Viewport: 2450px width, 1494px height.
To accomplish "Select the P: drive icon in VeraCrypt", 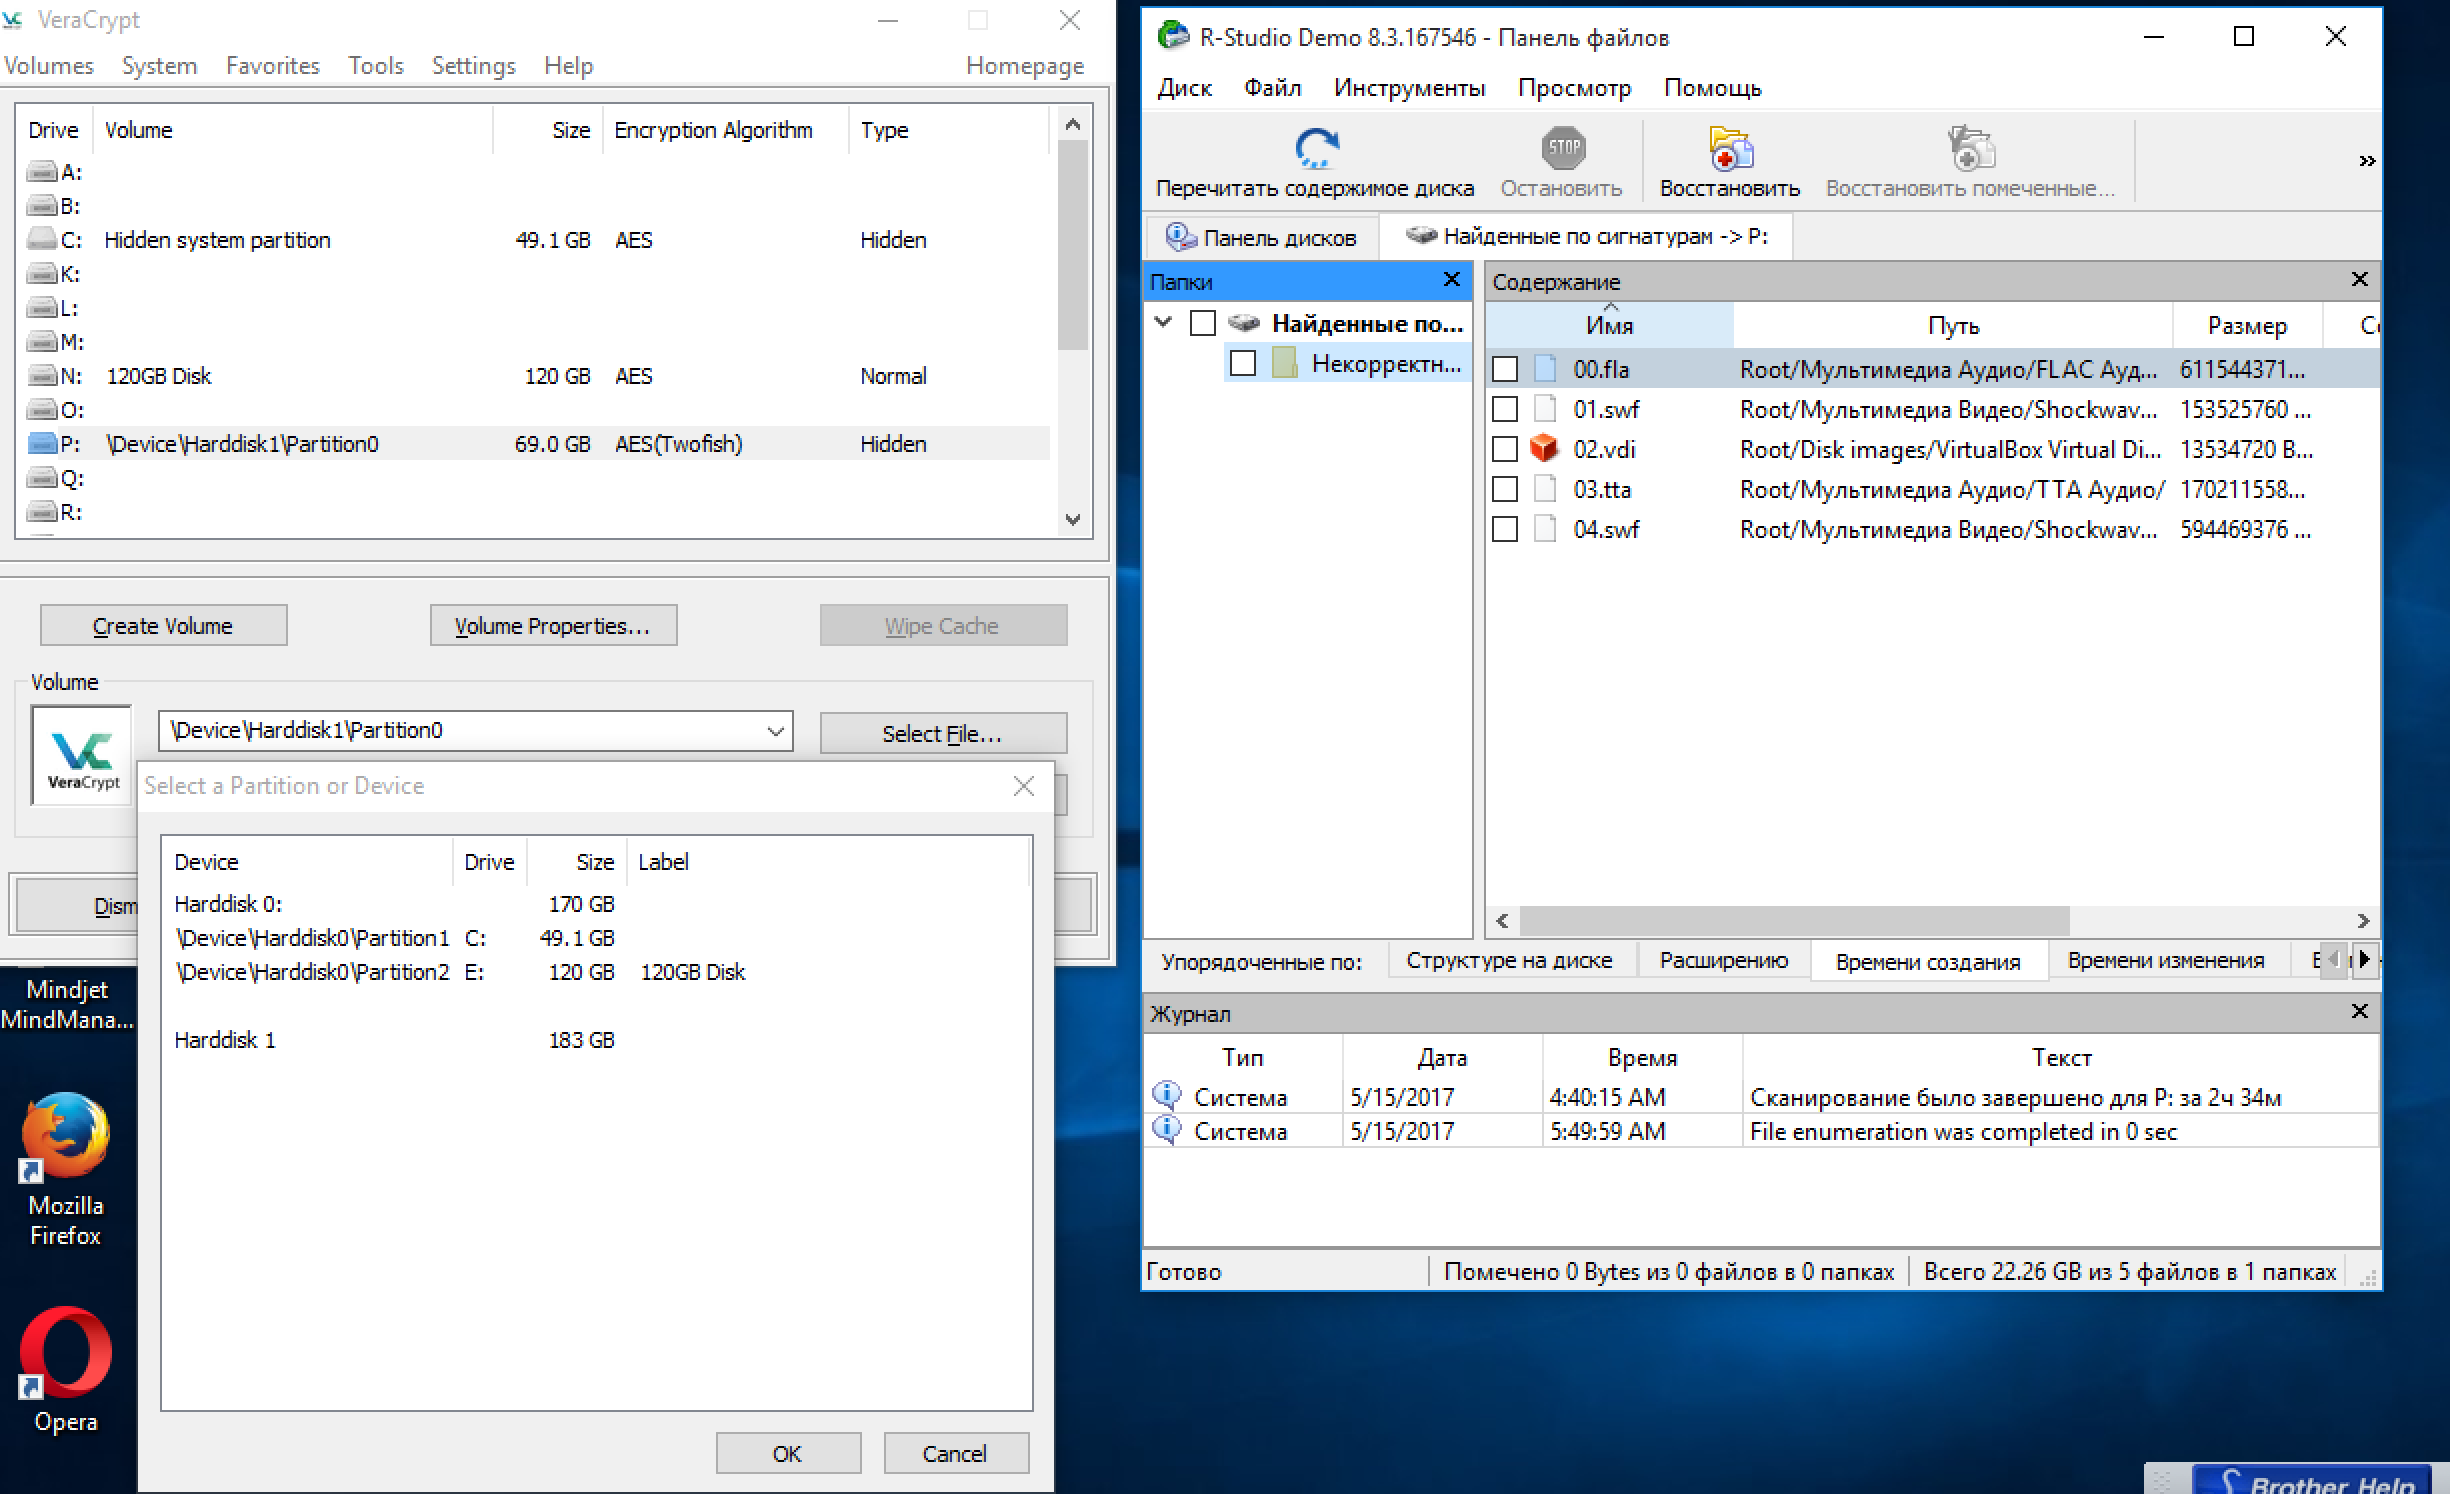I will coord(42,444).
